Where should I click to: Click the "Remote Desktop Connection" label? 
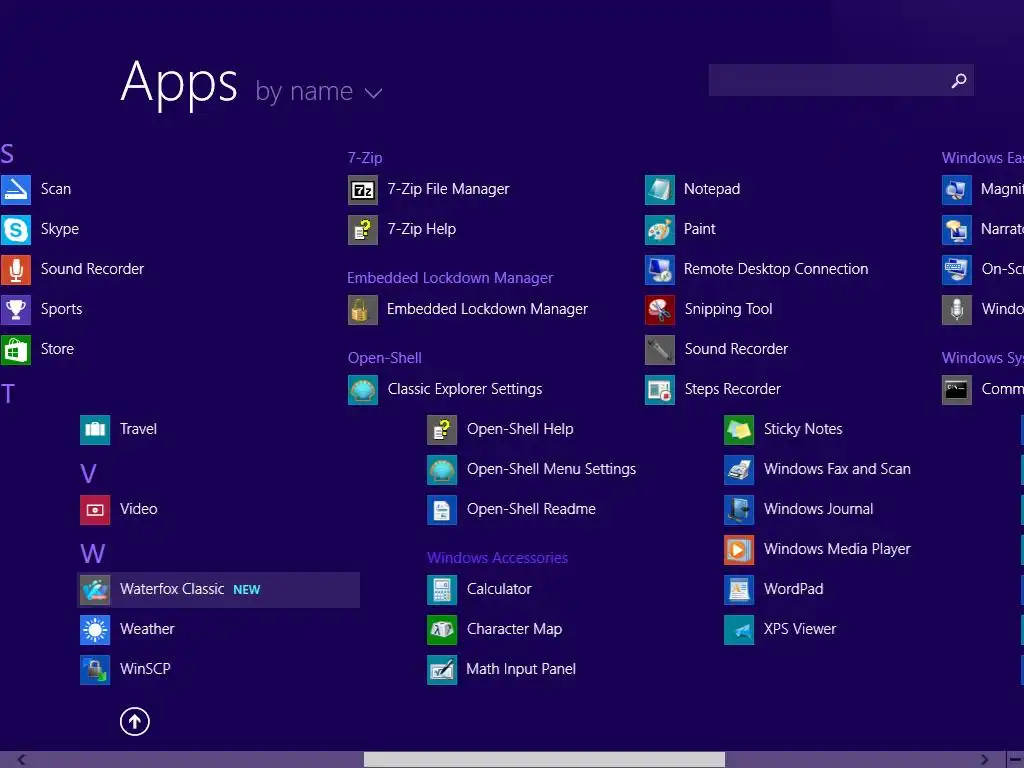776,269
